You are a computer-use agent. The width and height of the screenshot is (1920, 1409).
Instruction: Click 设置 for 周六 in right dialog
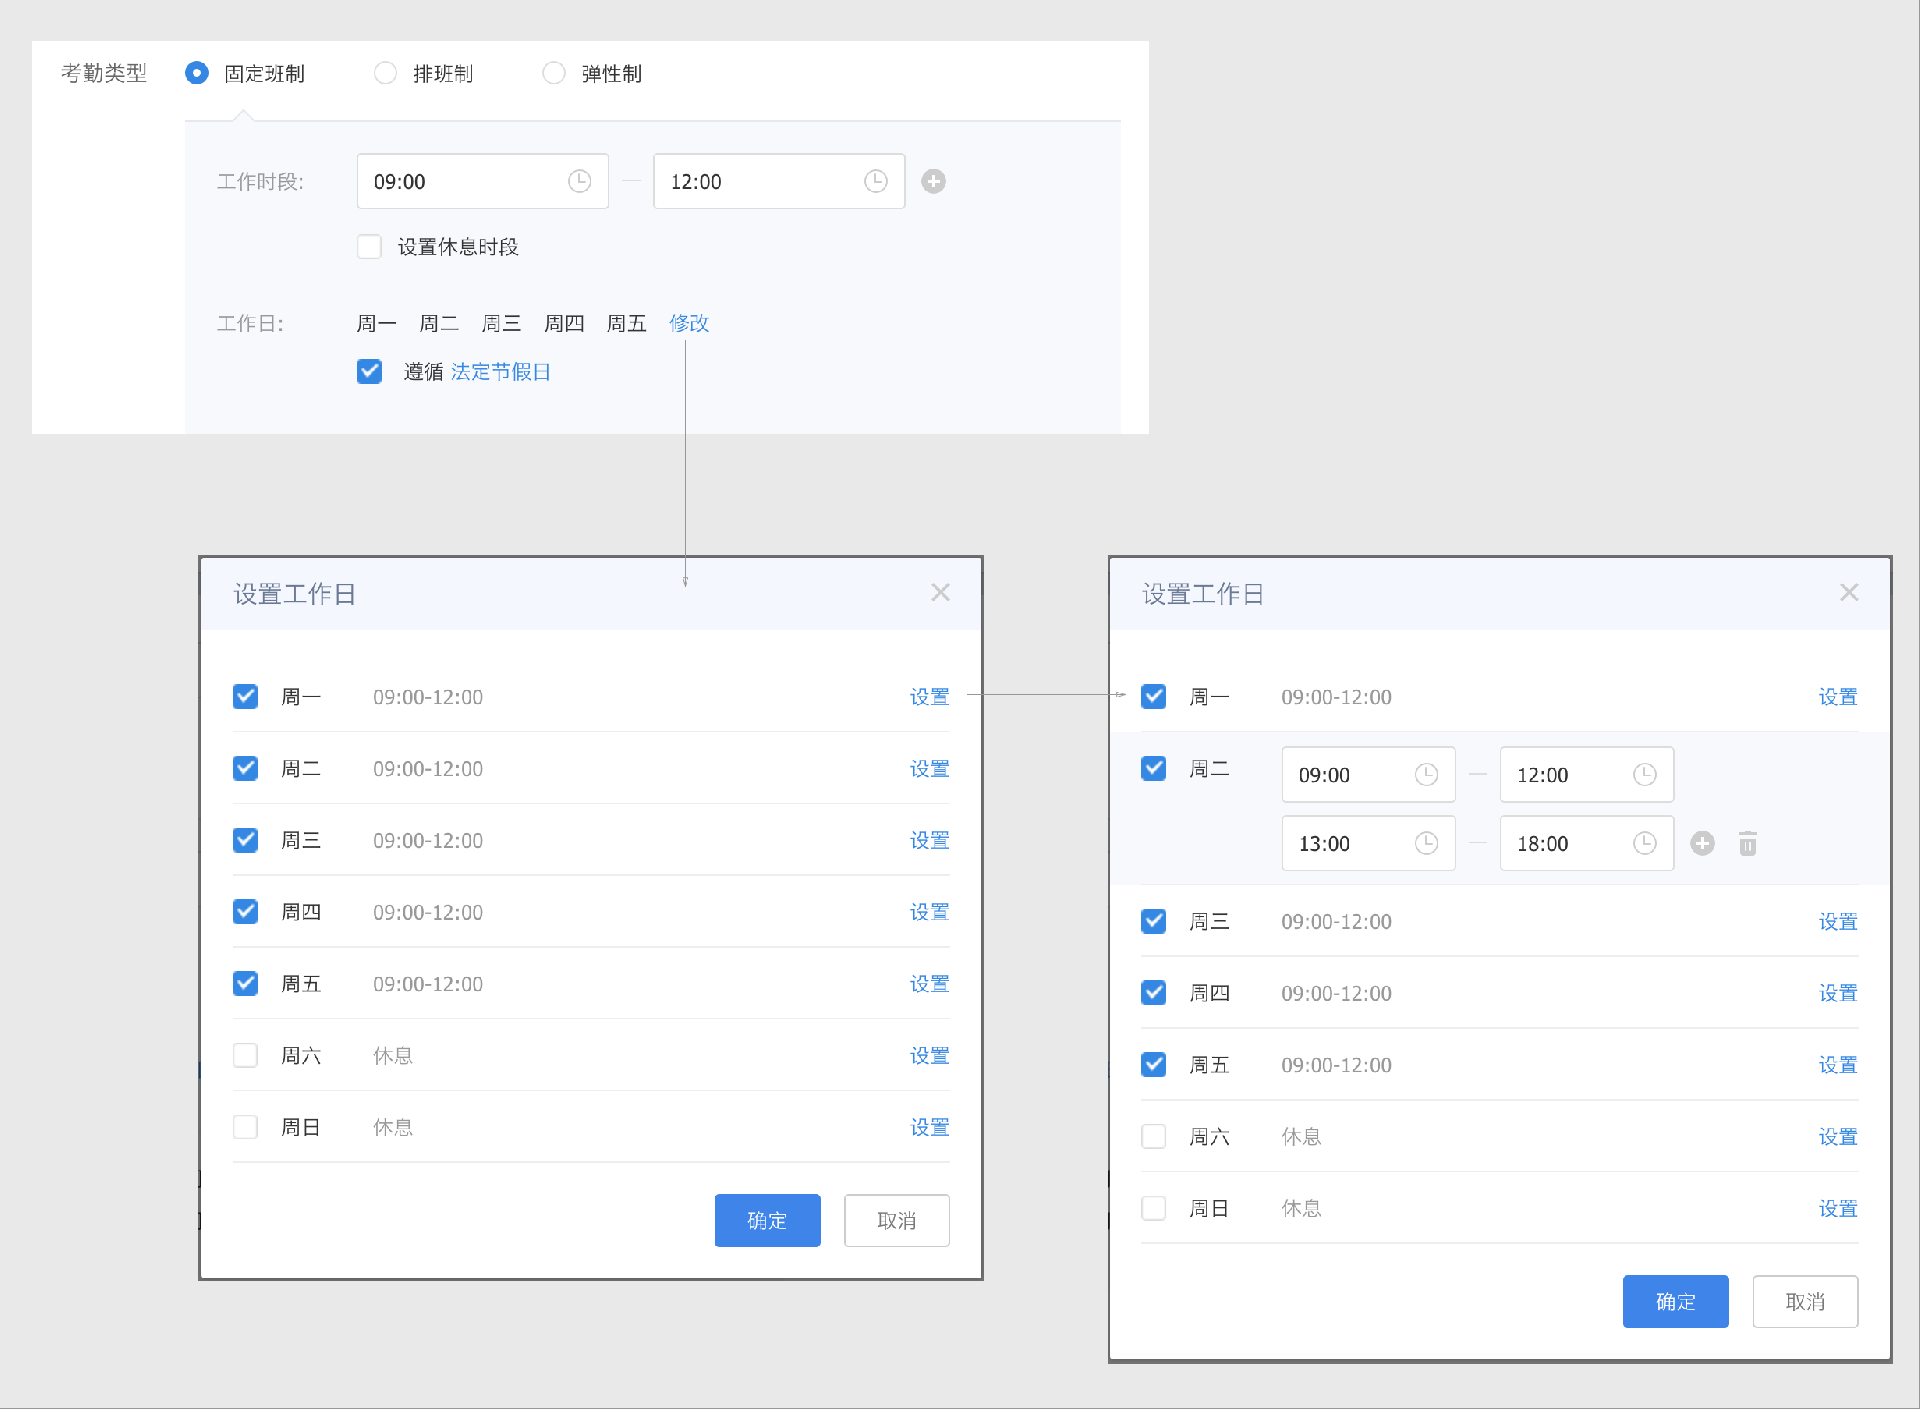(1838, 1137)
